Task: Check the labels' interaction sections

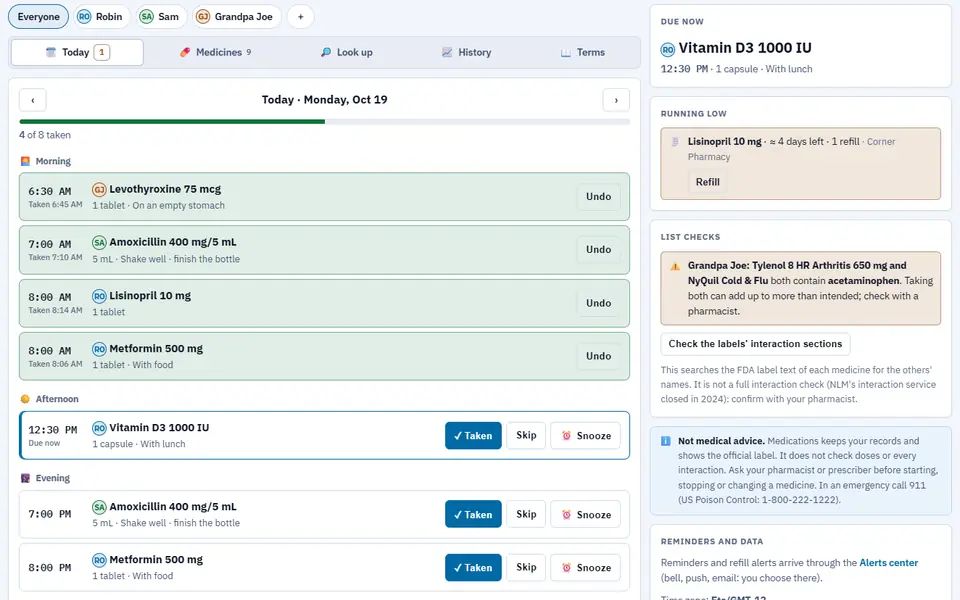Action: click(755, 344)
